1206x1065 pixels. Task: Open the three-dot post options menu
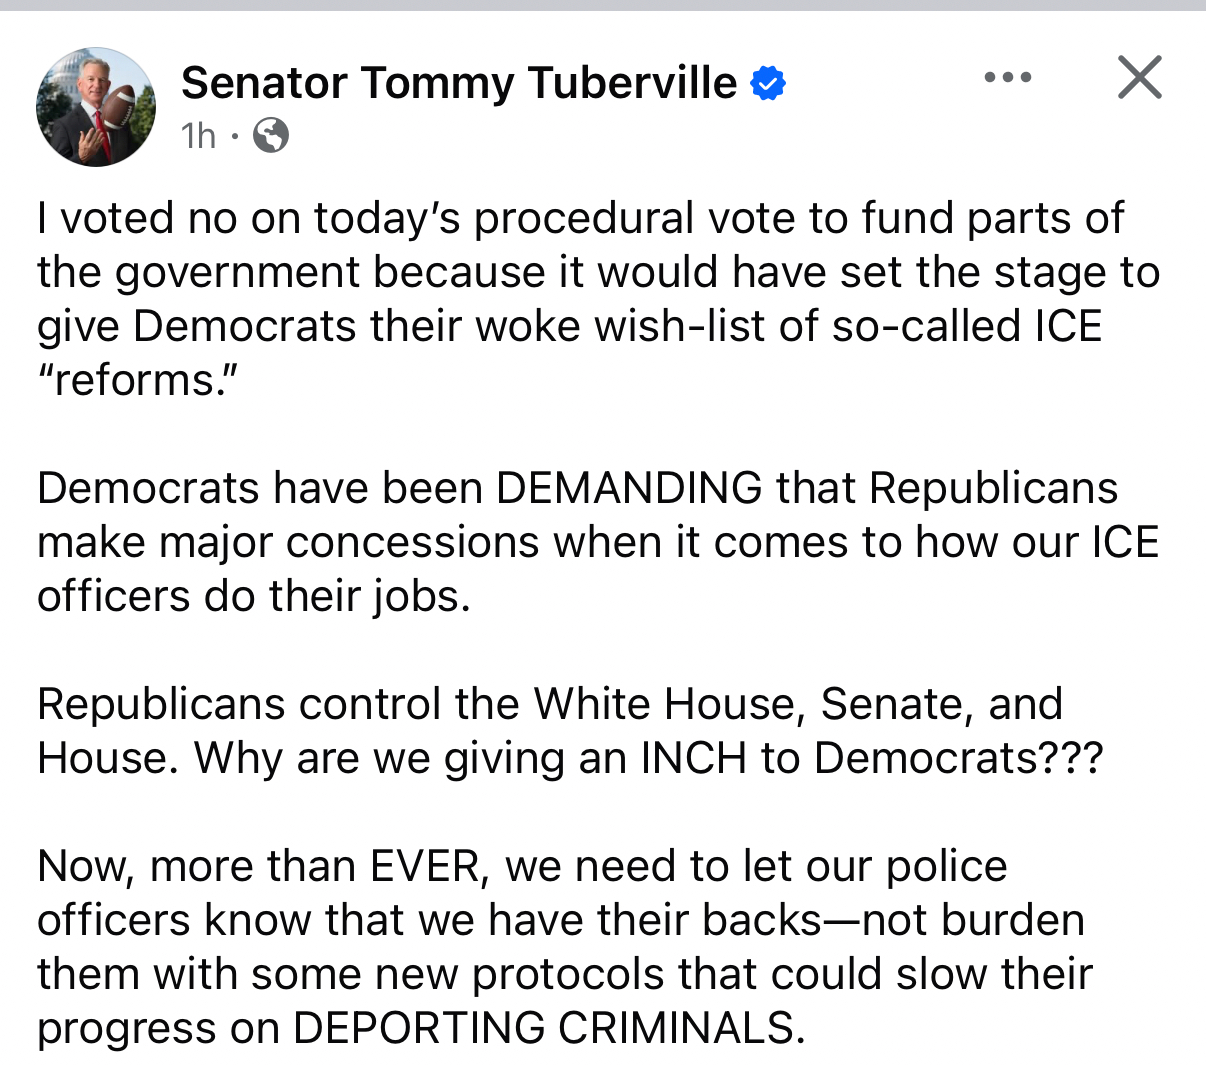point(1007,78)
